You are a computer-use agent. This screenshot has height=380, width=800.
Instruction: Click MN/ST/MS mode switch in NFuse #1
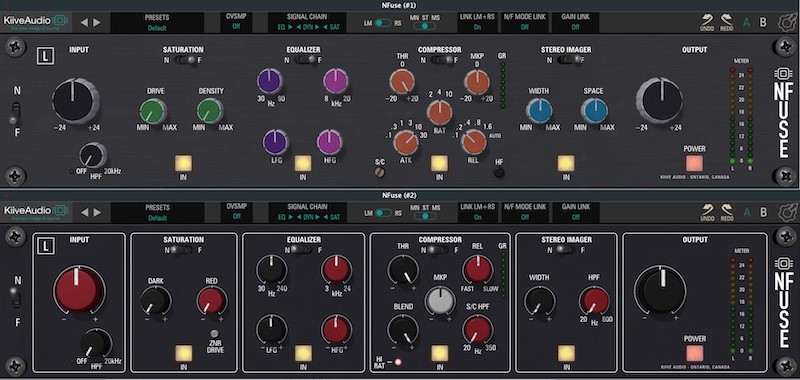[424, 26]
